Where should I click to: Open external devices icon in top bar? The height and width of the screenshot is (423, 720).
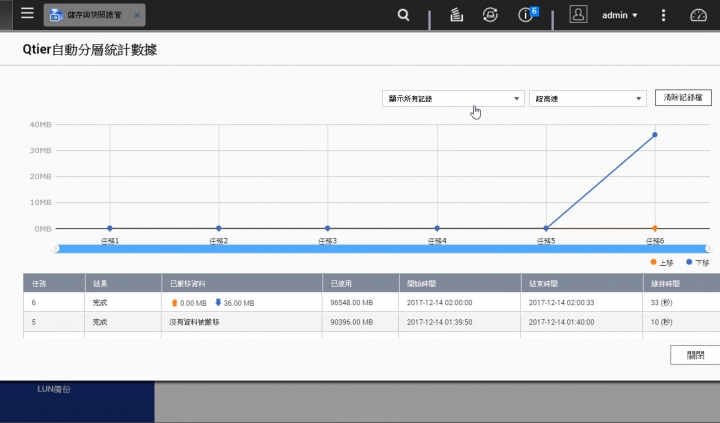pyautogui.click(x=490, y=15)
